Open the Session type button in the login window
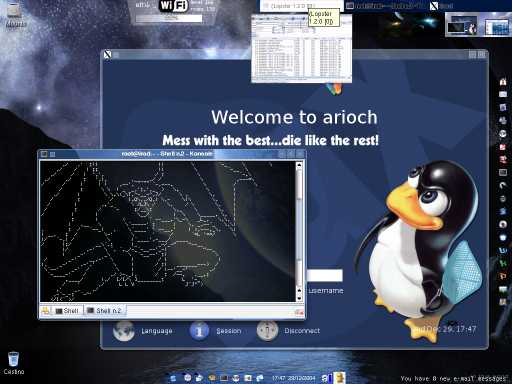 tap(199, 331)
